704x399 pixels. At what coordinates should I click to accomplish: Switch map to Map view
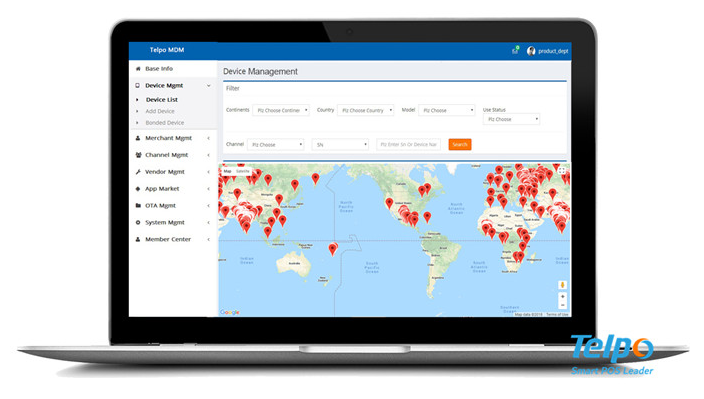228,171
